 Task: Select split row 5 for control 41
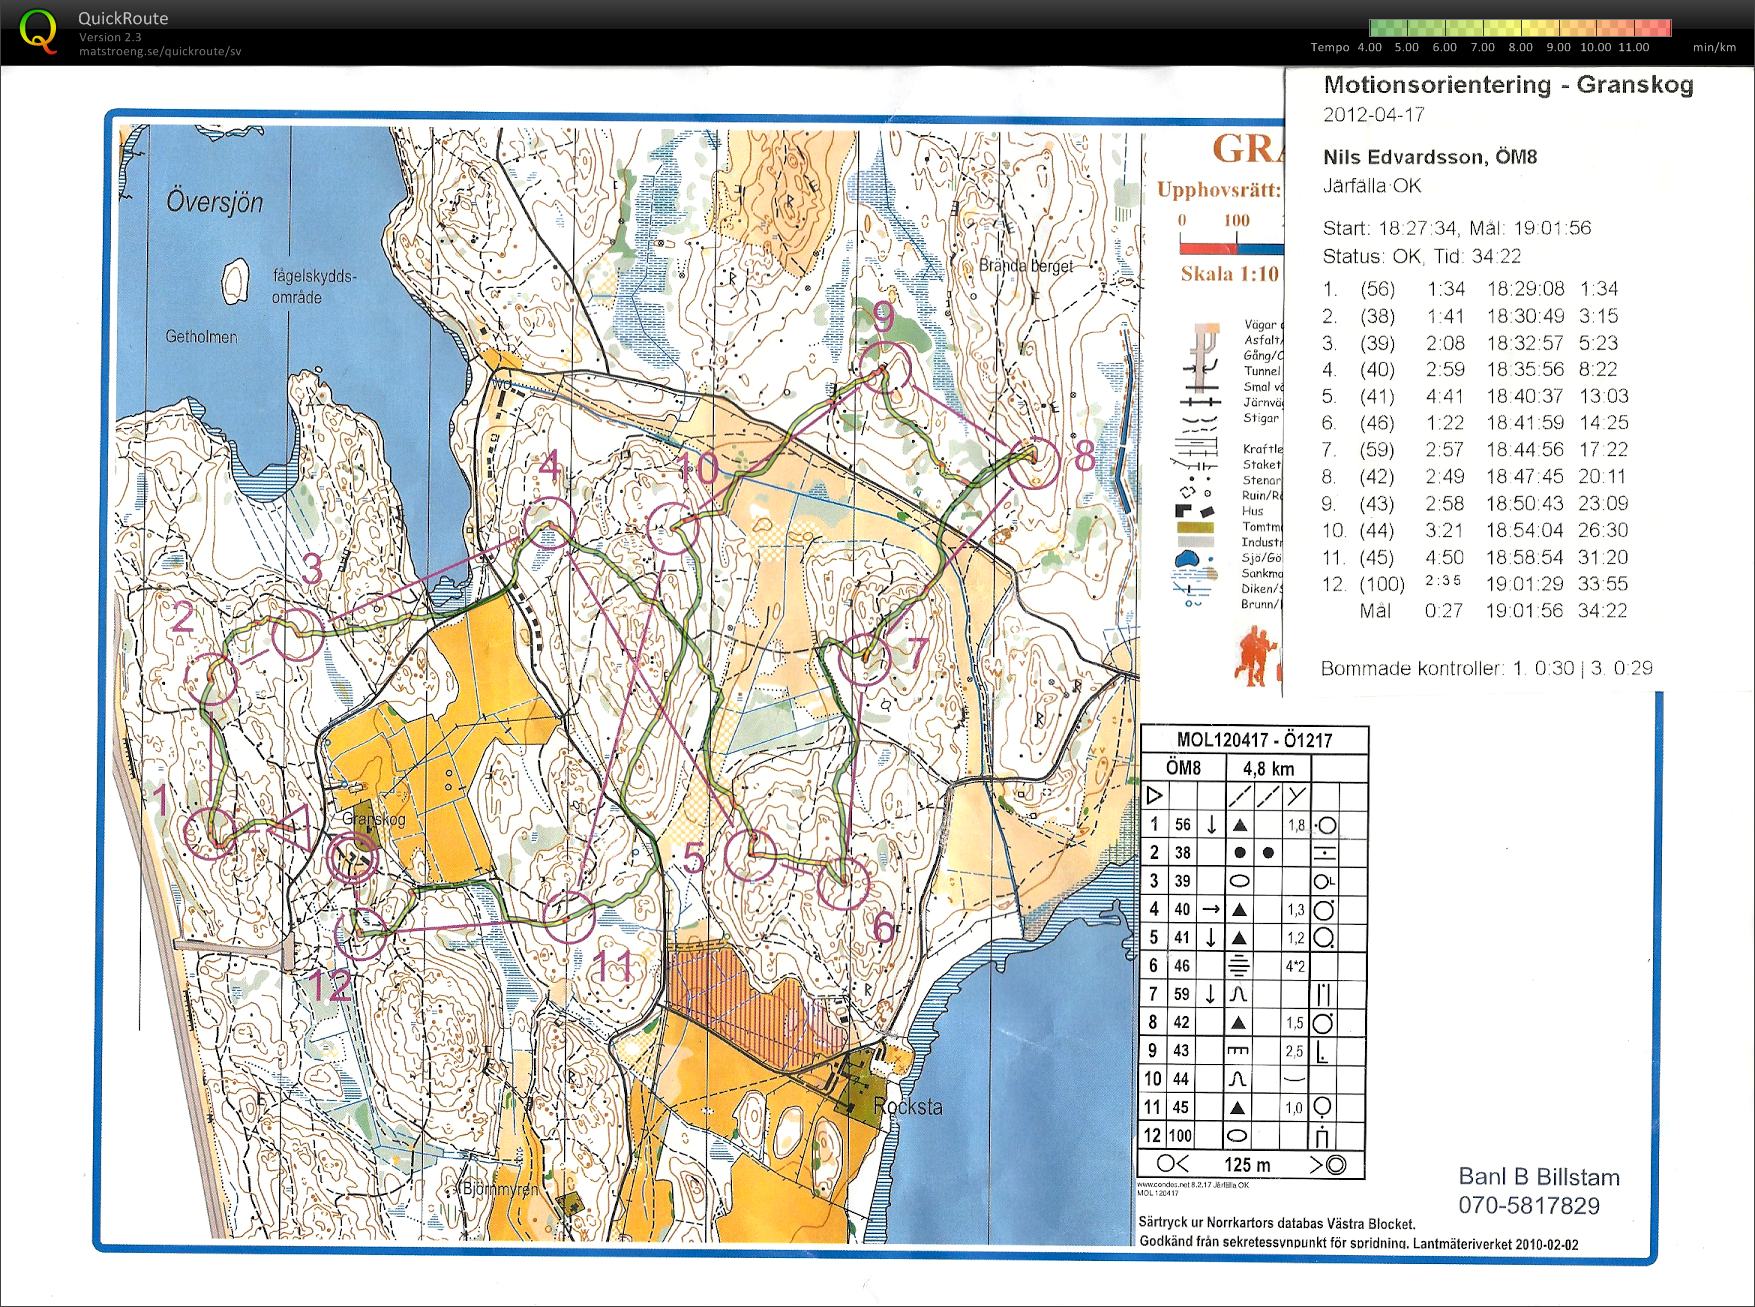pos(1474,397)
